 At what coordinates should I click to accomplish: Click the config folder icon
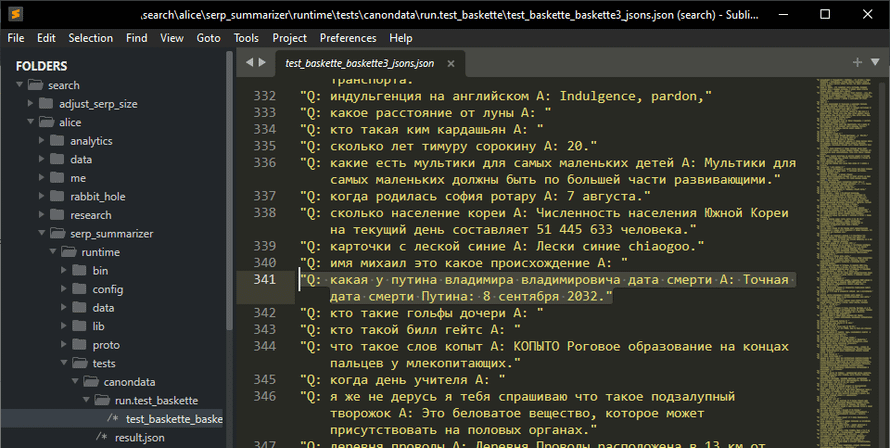pyautogui.click(x=79, y=290)
